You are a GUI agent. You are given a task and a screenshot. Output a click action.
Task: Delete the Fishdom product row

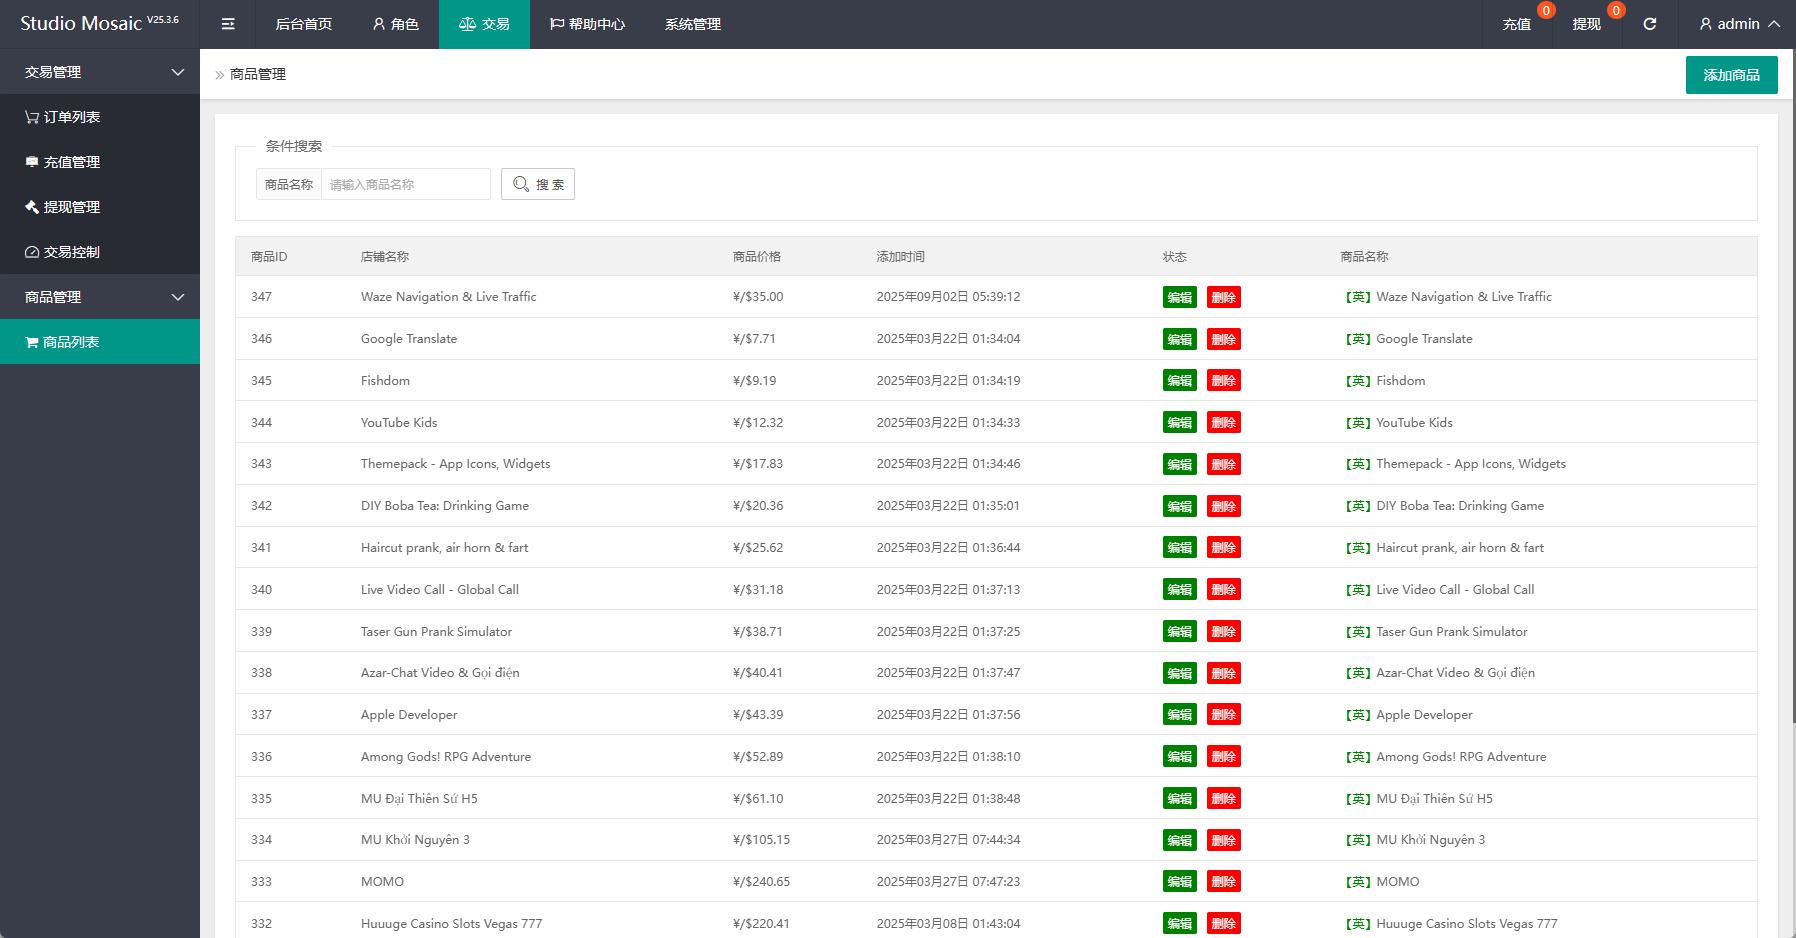pos(1223,381)
